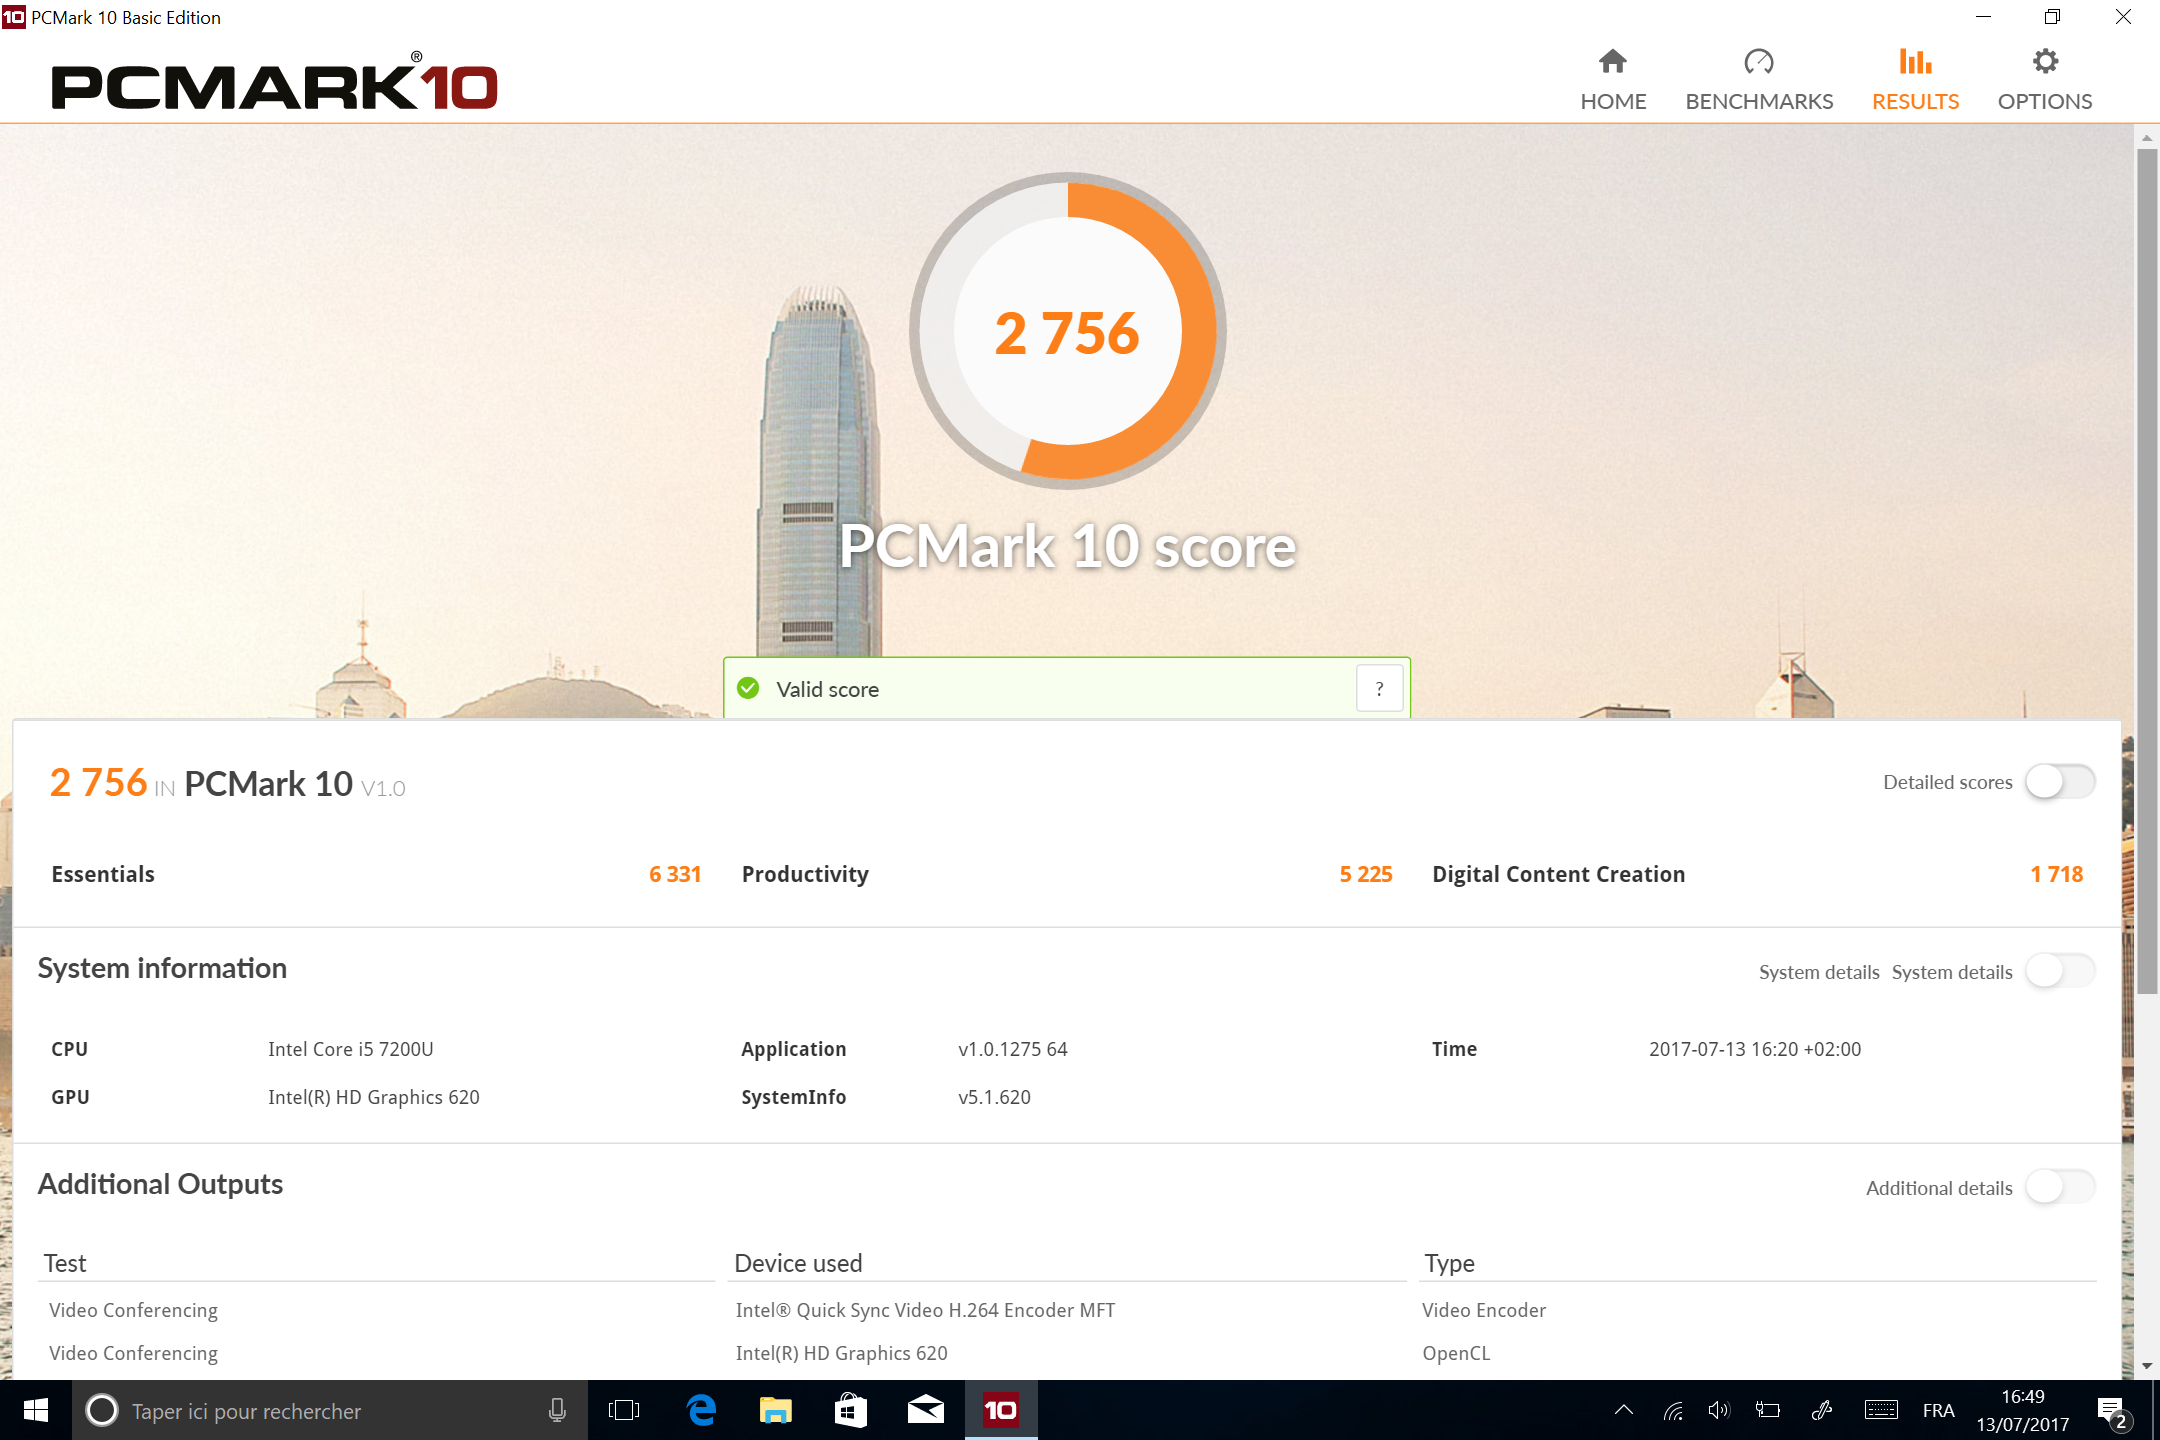
Task: Click the Valid score text
Action: pos(827,689)
